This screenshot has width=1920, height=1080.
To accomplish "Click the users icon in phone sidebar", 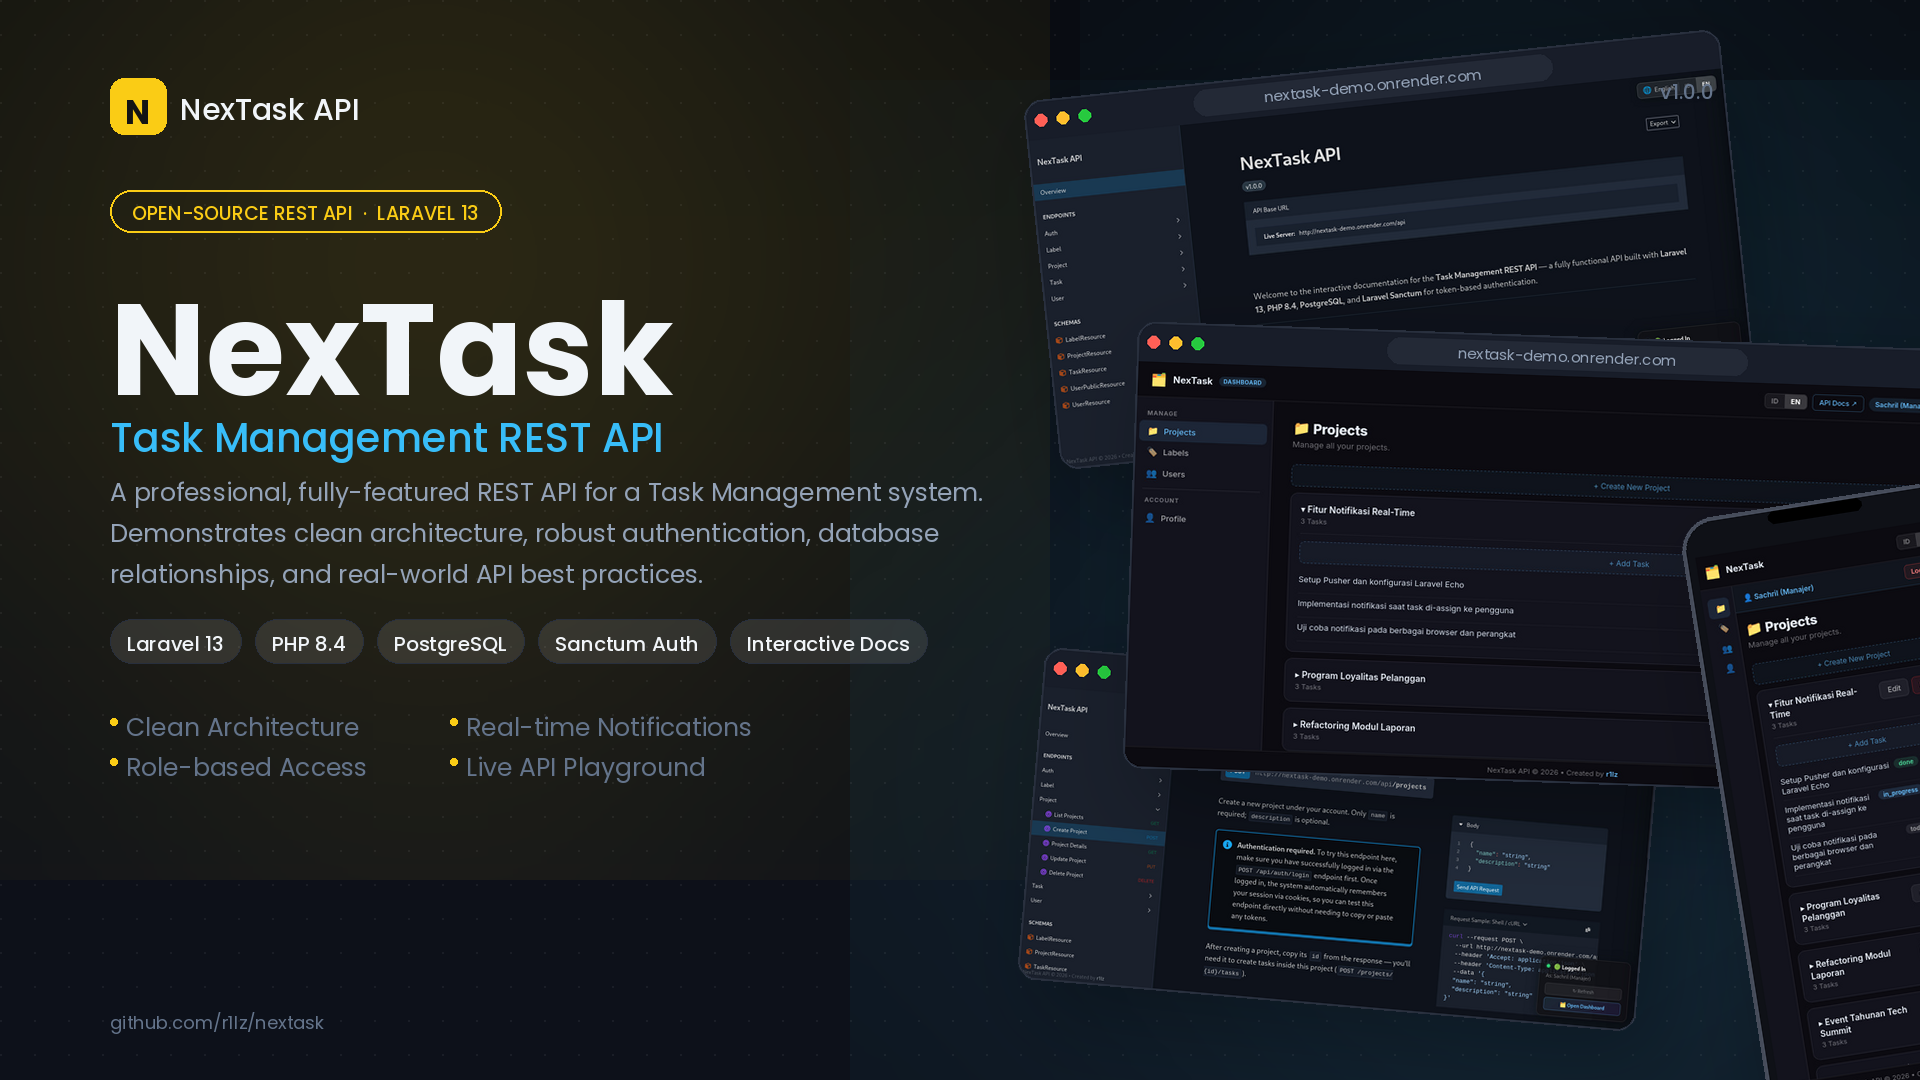I will pos(1727,649).
